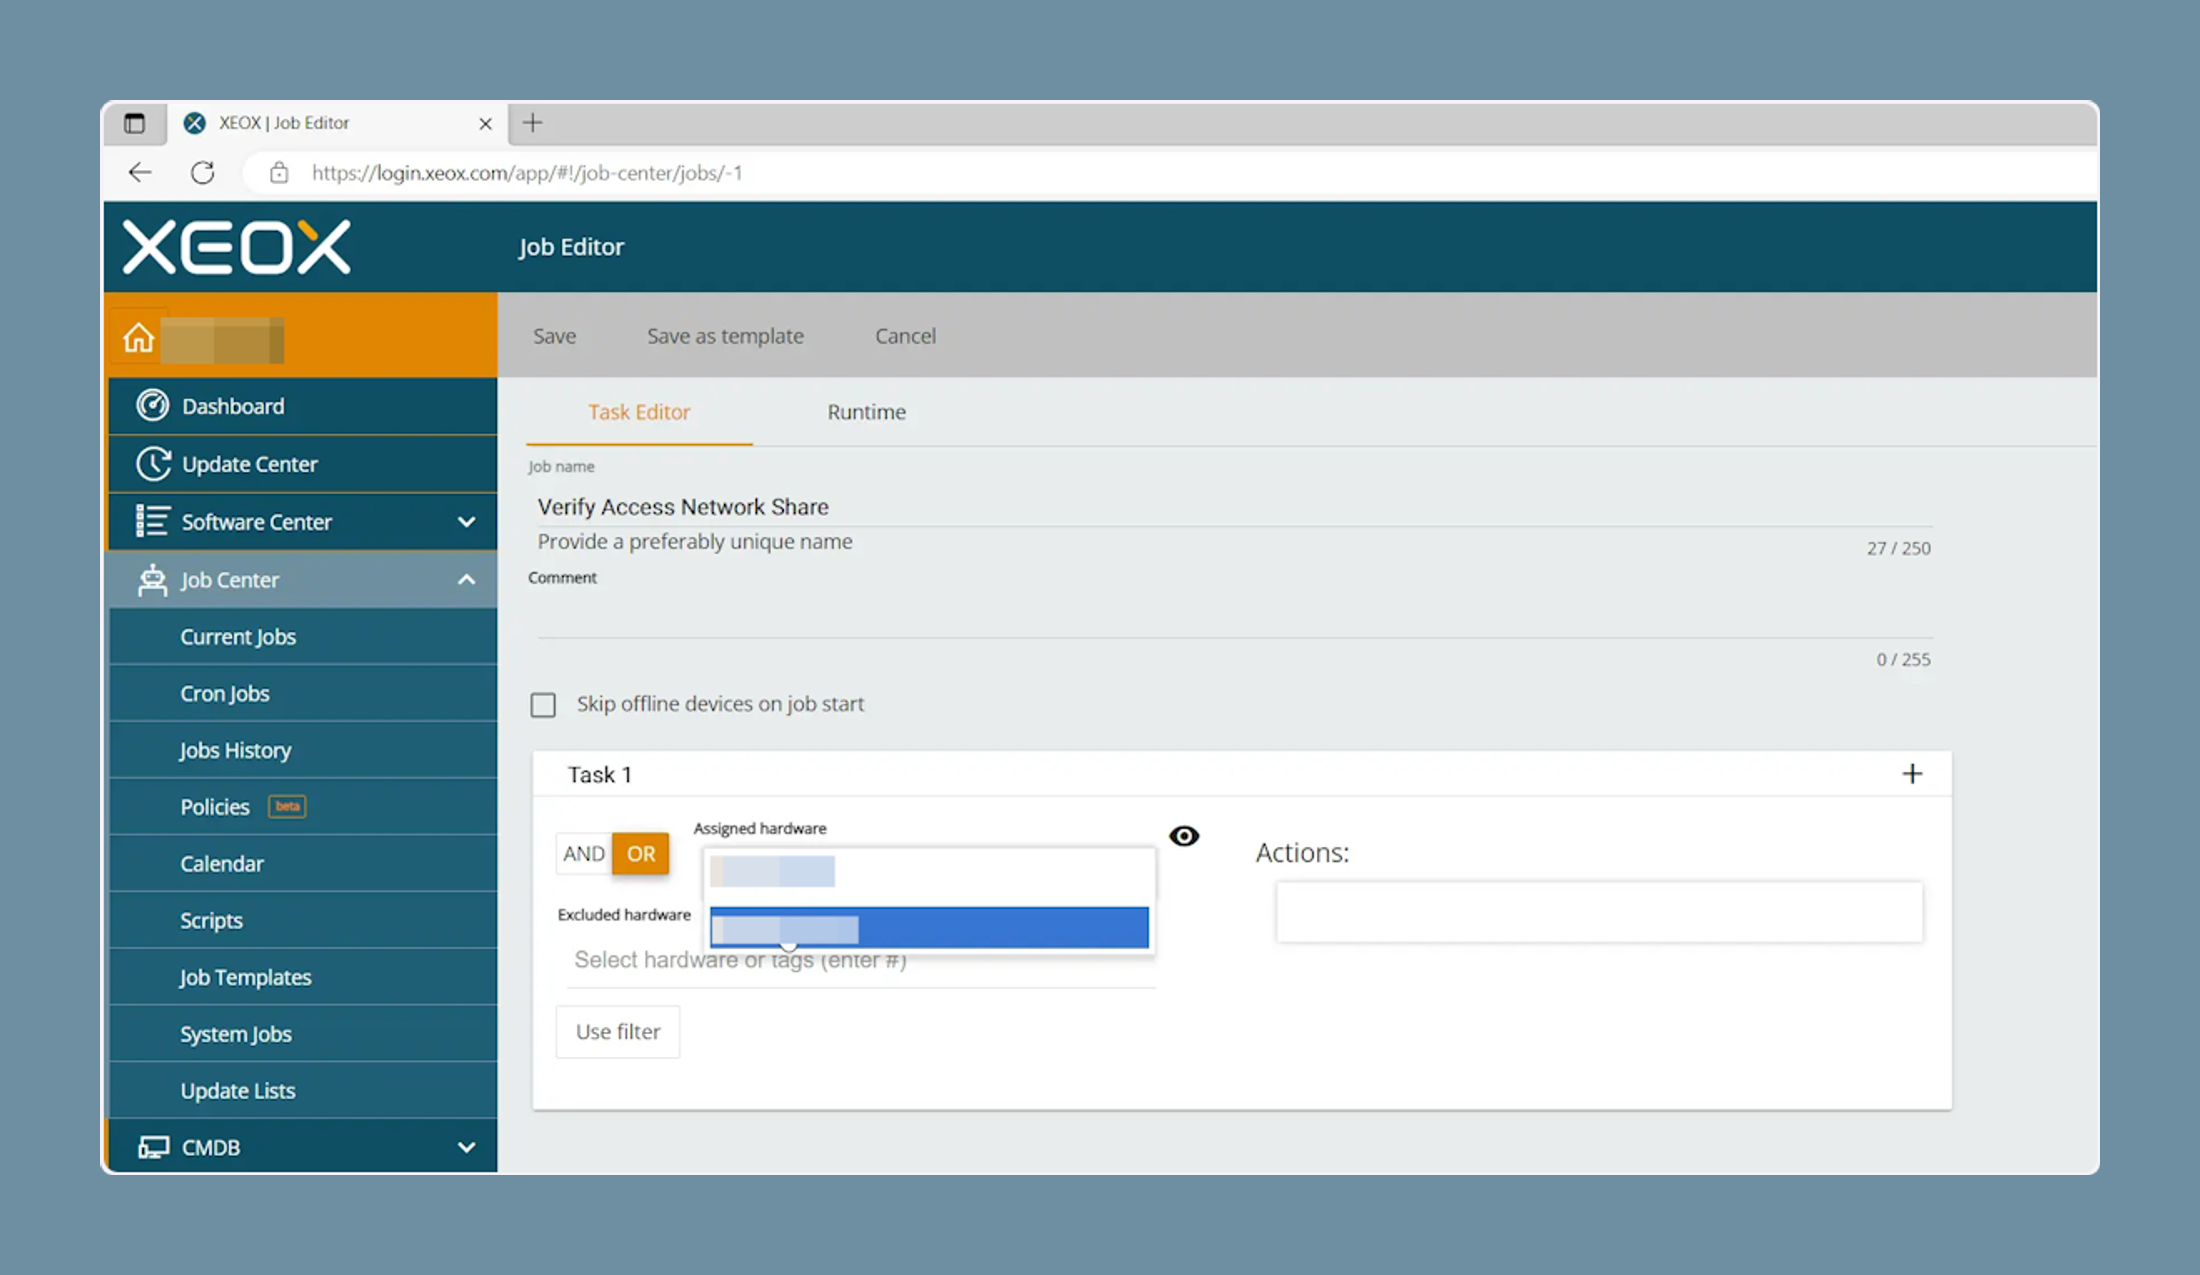
Task: Click the CMDB monitor icon
Action: [152, 1146]
